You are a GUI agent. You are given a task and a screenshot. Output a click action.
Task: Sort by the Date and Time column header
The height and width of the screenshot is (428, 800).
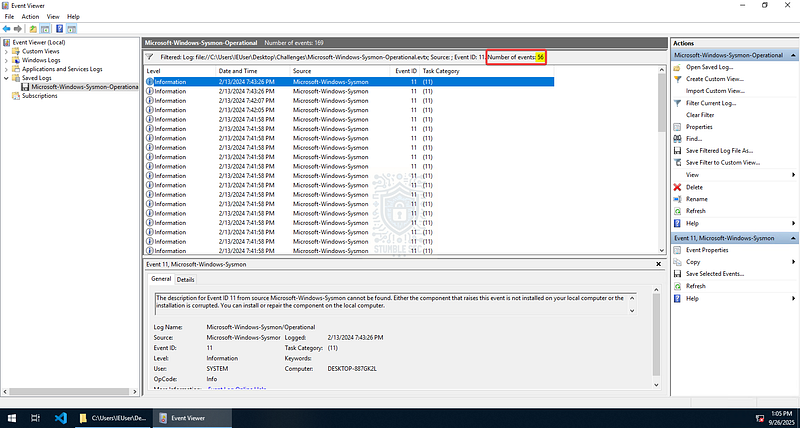(x=252, y=71)
